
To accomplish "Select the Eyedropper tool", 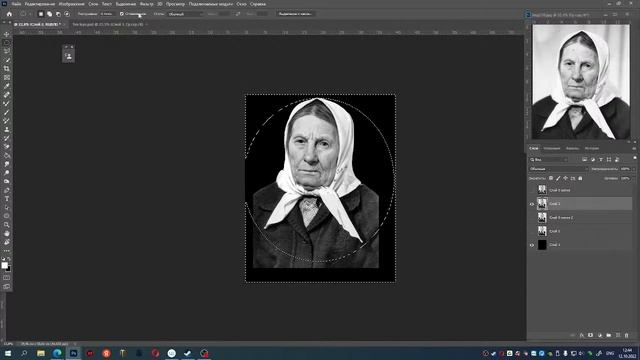I will tap(7, 86).
